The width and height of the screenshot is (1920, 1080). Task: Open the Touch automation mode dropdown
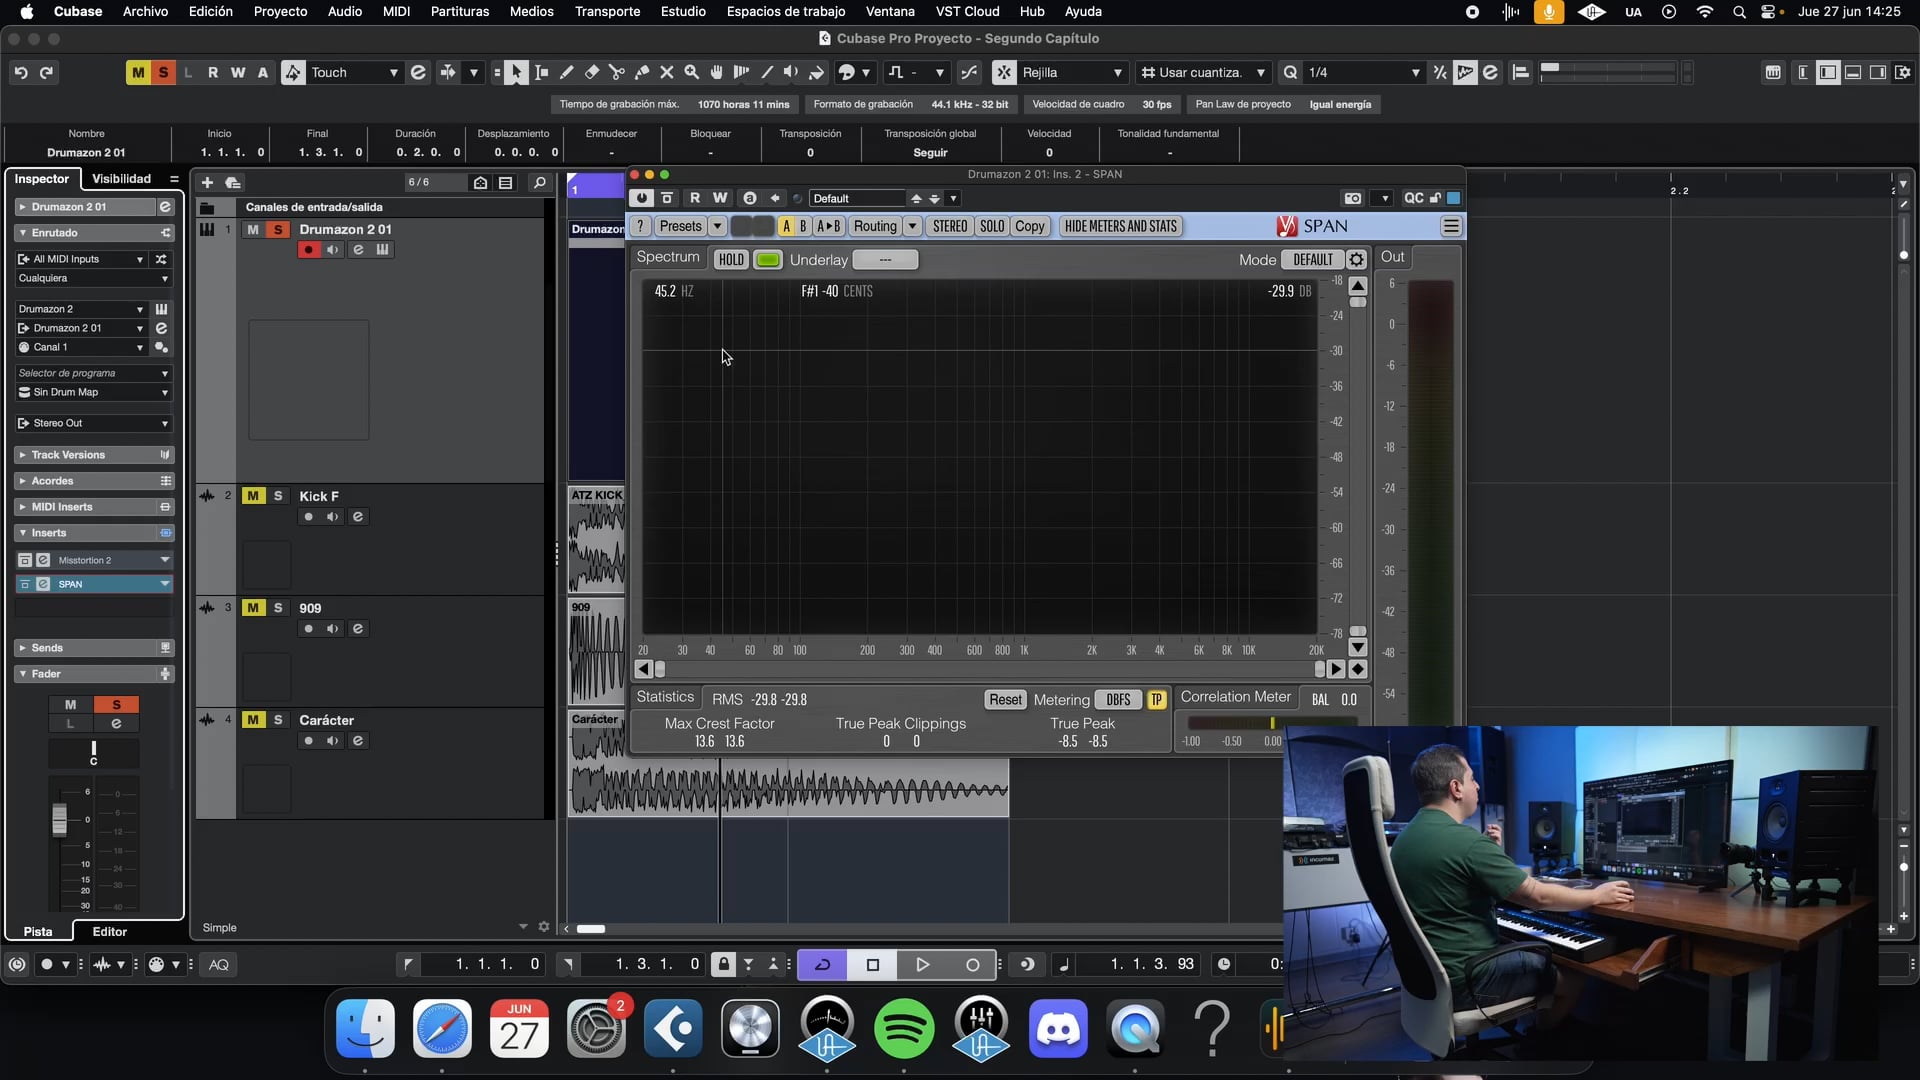[353, 72]
